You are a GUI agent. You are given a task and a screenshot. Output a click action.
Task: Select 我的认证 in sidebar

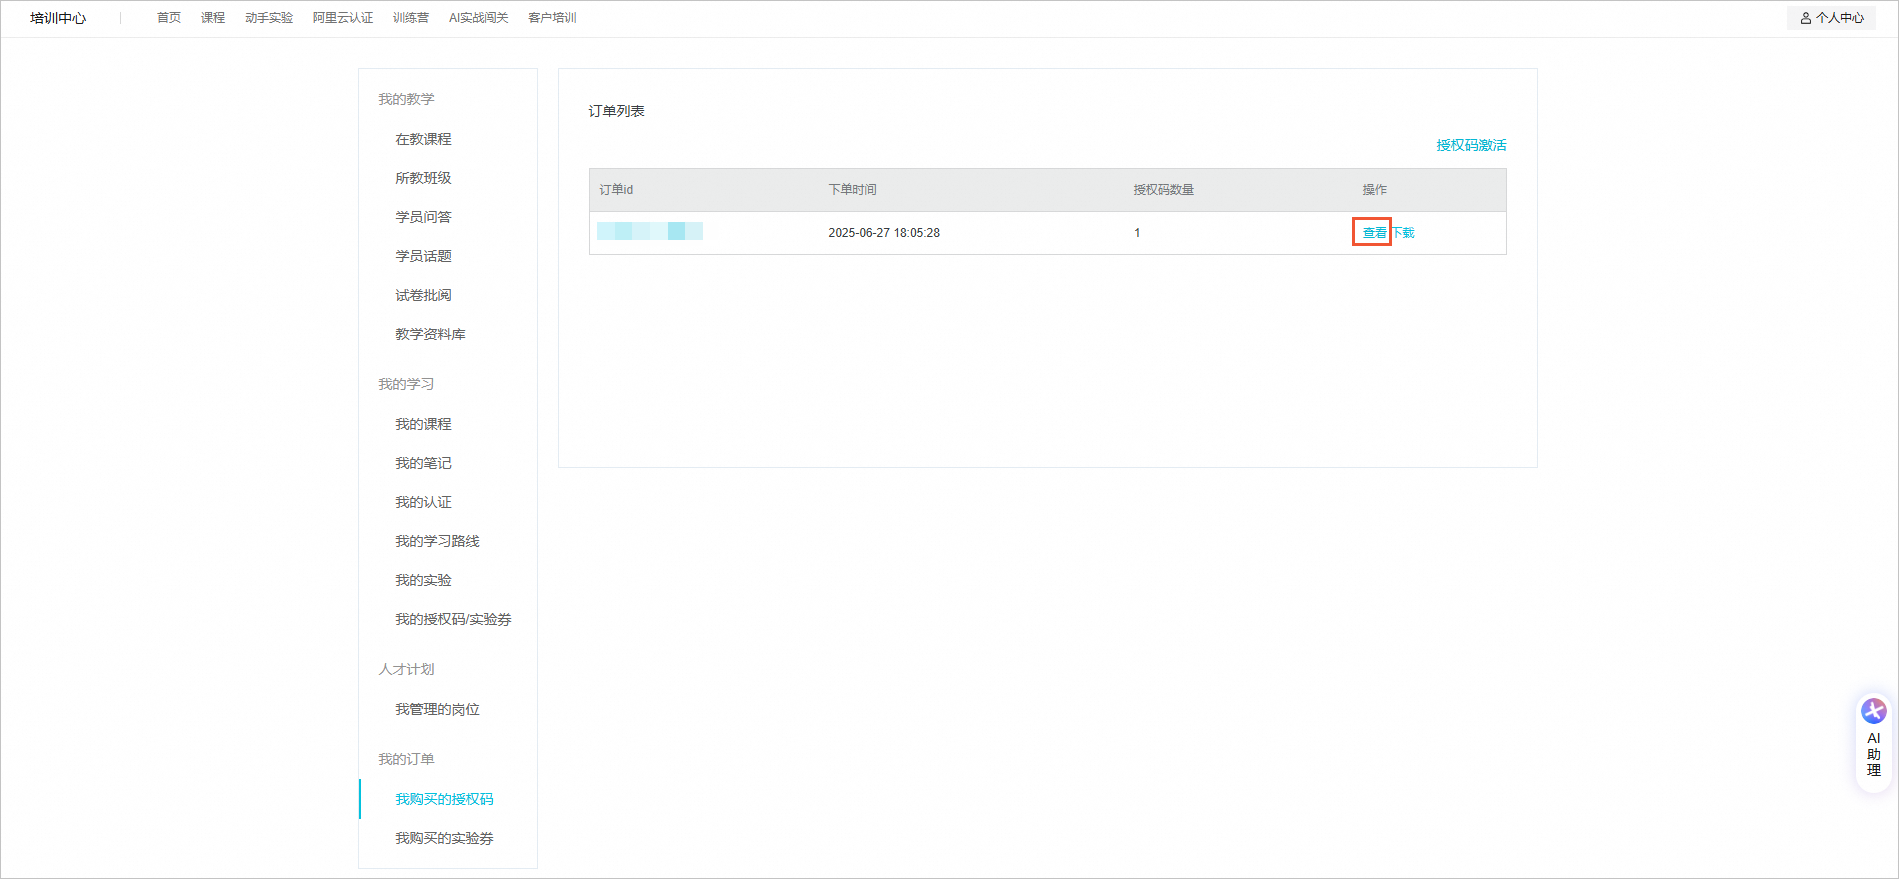(x=423, y=502)
